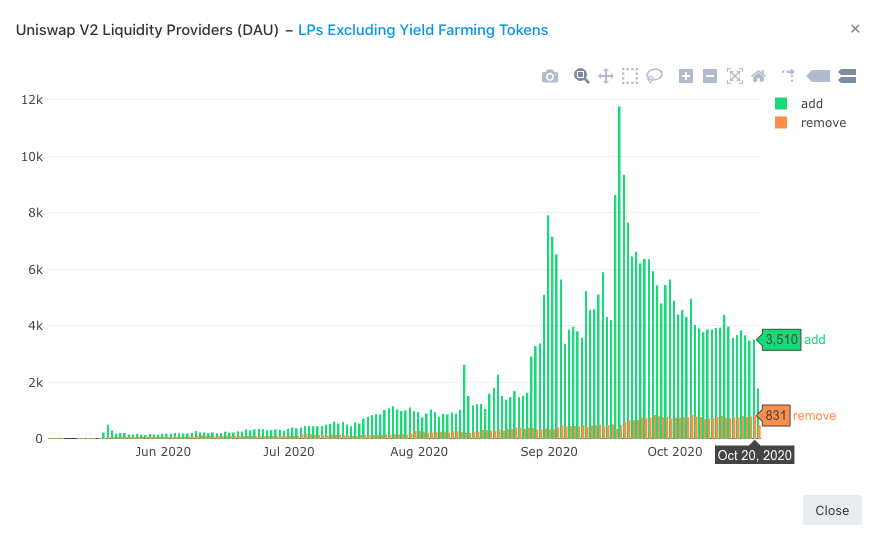Image resolution: width=882 pixels, height=534 pixels.
Task: Reset axes with the home icon
Action: coord(759,76)
